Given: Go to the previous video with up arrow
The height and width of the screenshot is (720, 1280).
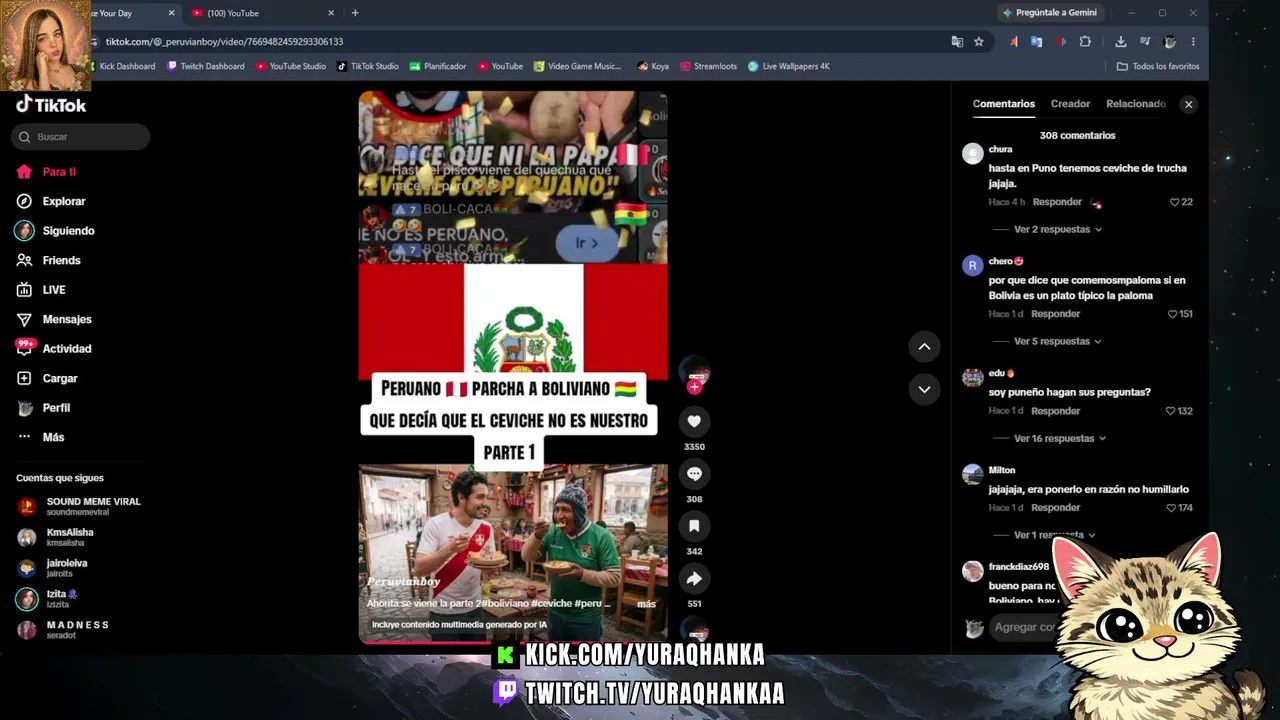Looking at the screenshot, I should tap(924, 347).
